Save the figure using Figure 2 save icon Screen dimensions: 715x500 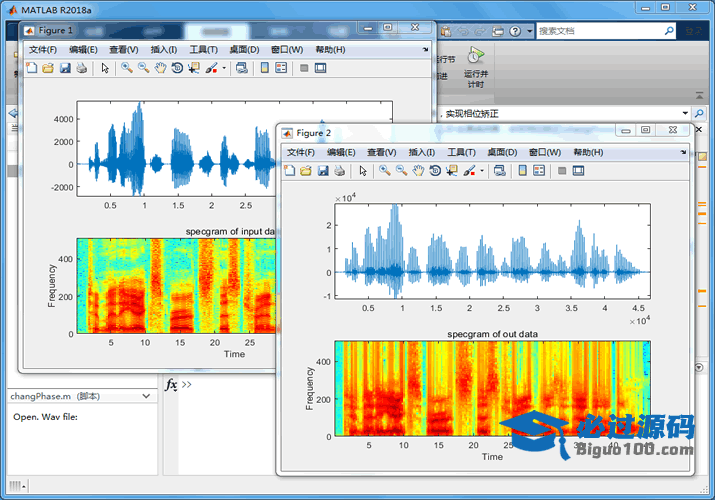point(323,170)
